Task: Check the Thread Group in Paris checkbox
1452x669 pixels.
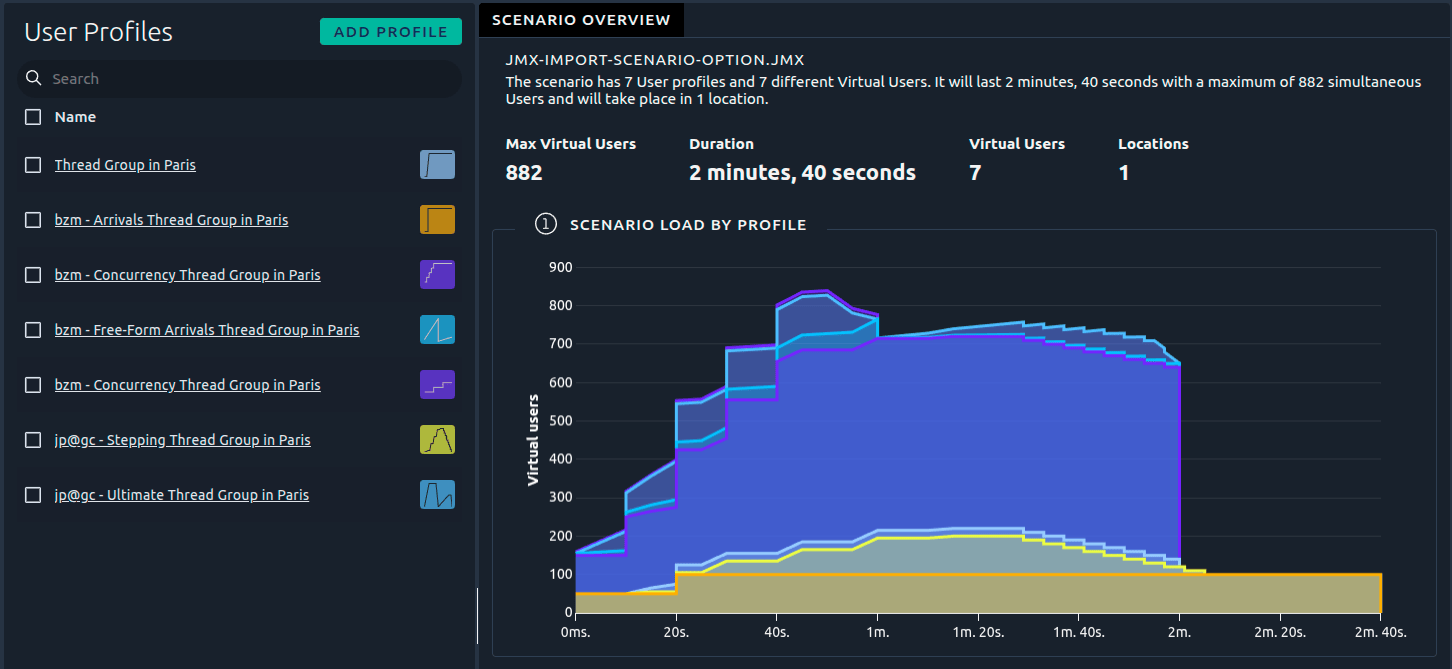Action: 32,164
